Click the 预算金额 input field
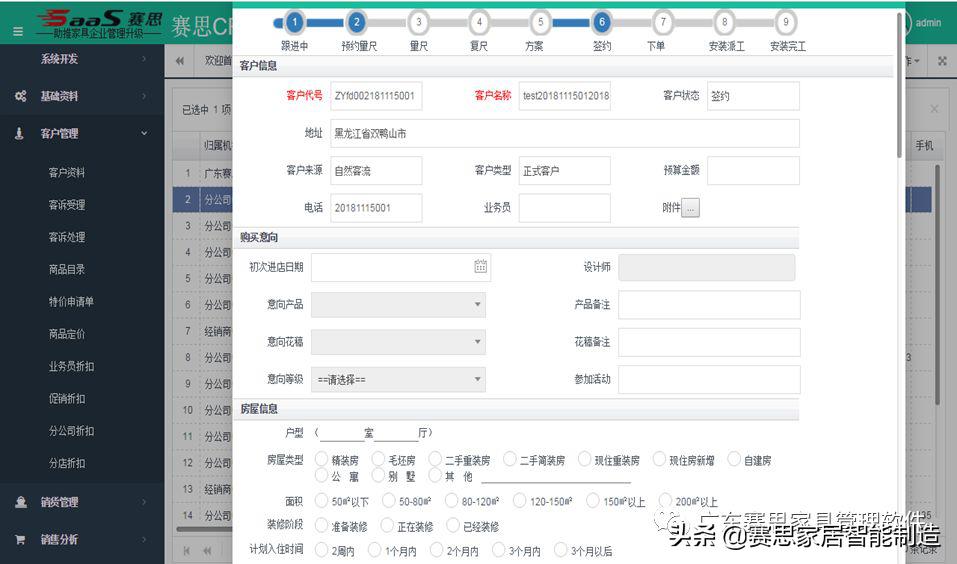 point(753,170)
